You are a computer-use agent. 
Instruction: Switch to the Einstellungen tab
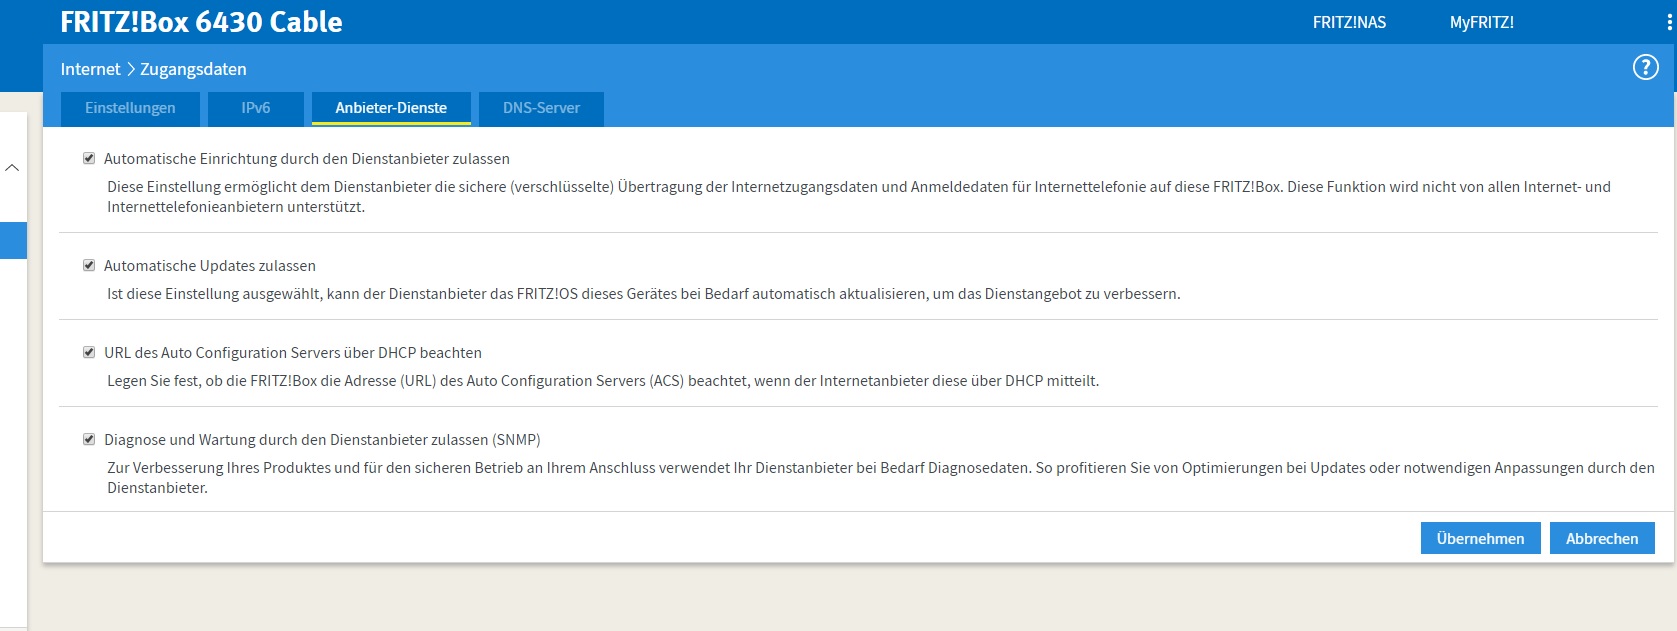tap(130, 108)
